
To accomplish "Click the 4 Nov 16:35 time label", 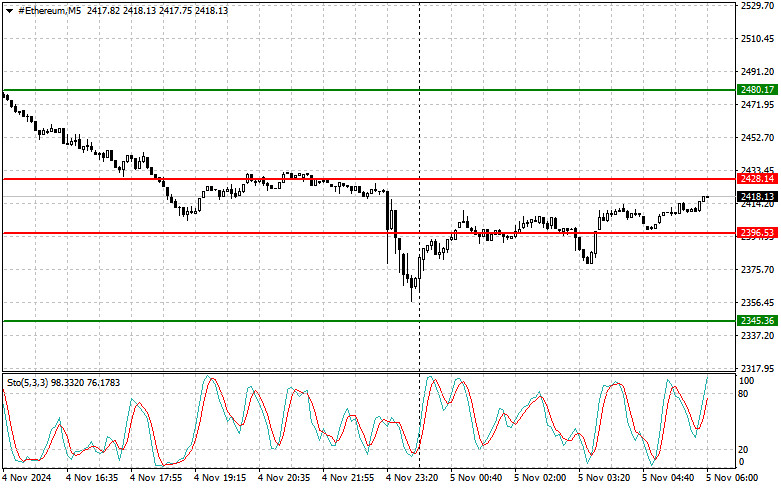I will pos(92,478).
